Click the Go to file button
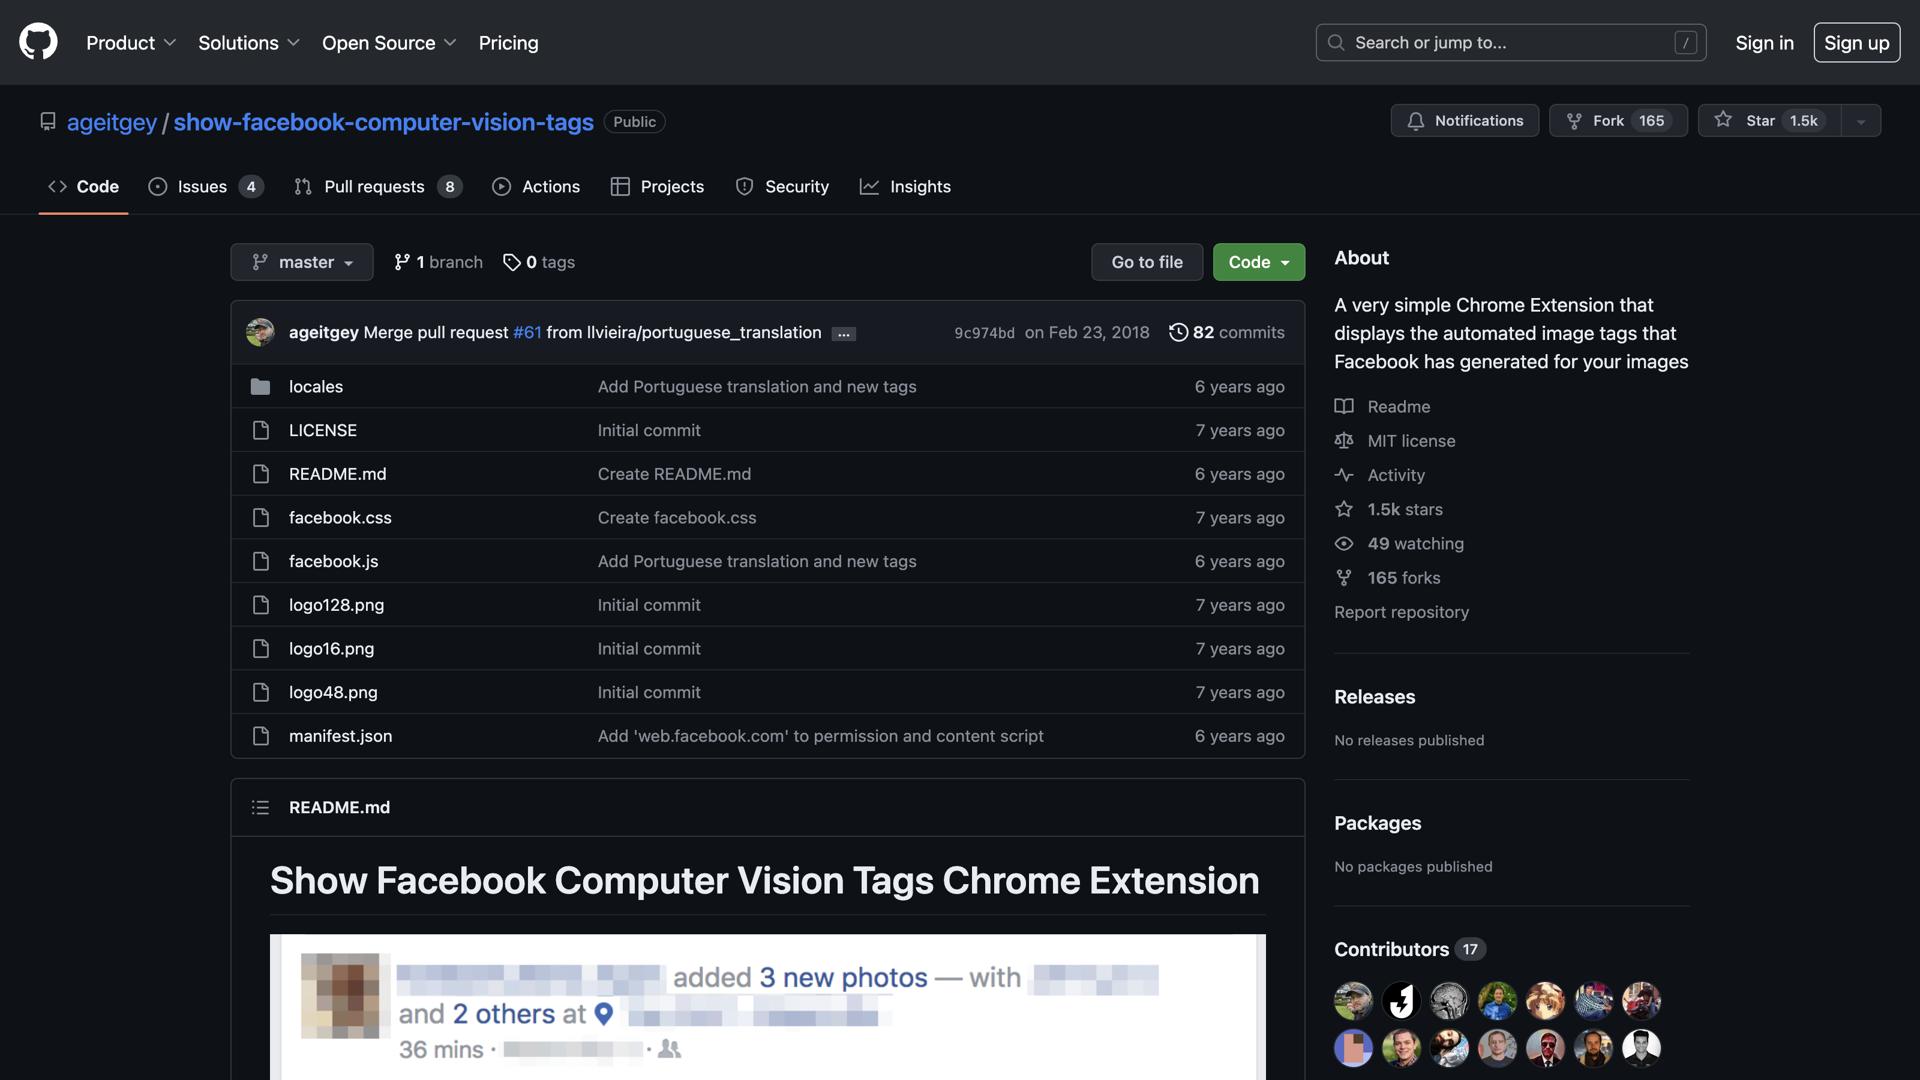Viewport: 1920px width, 1080px height. [1146, 262]
